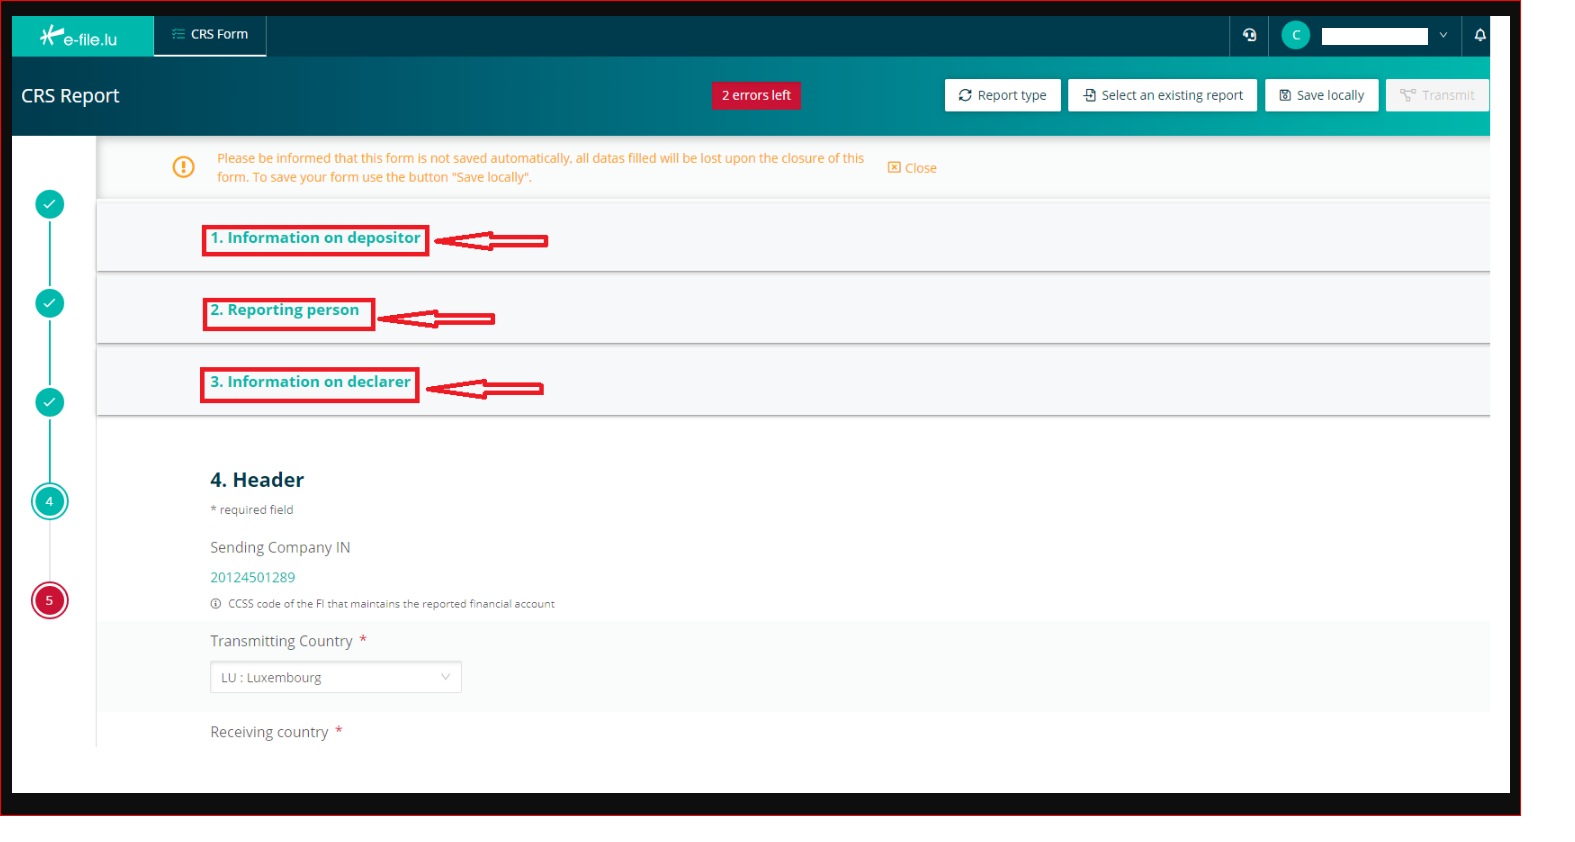Viewport: 1575px width, 842px height.
Task: Close the unsaved form warning
Action: click(x=912, y=168)
